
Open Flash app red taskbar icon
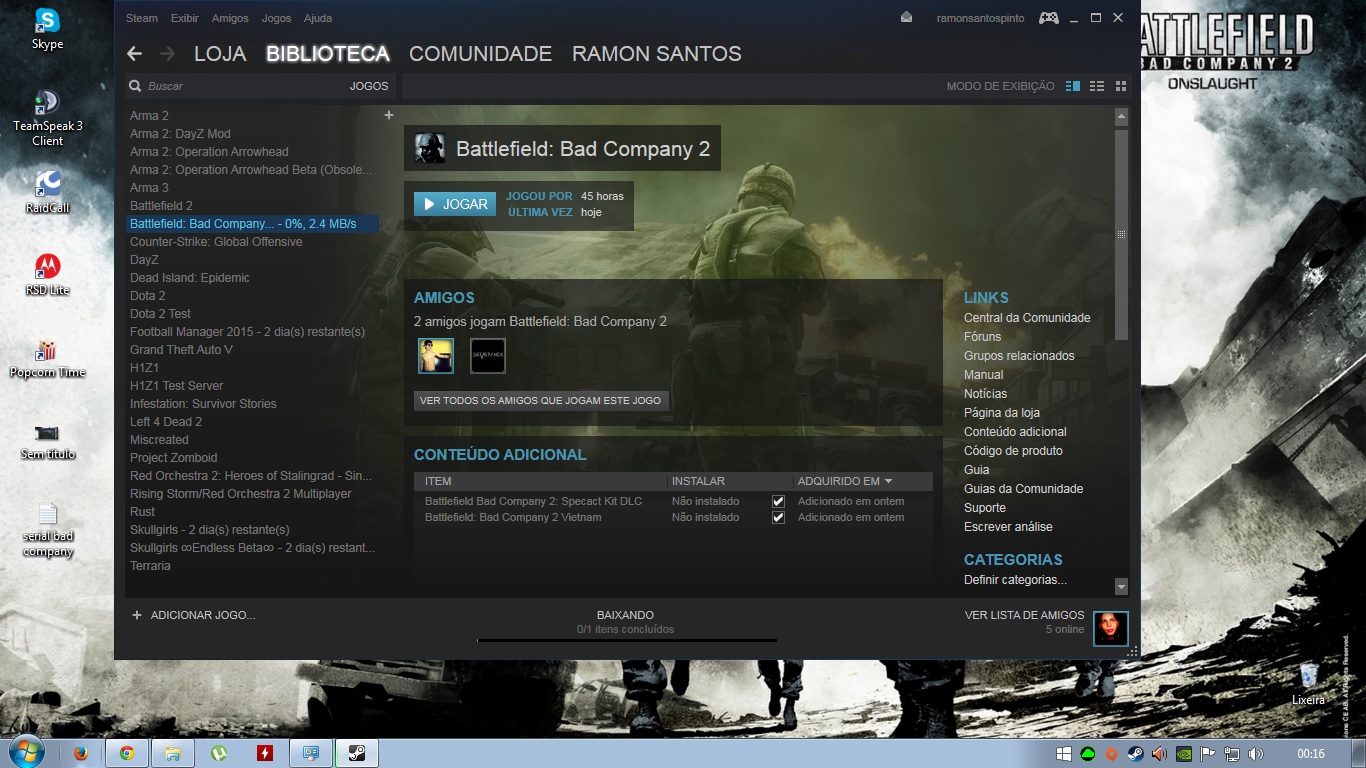(265, 753)
